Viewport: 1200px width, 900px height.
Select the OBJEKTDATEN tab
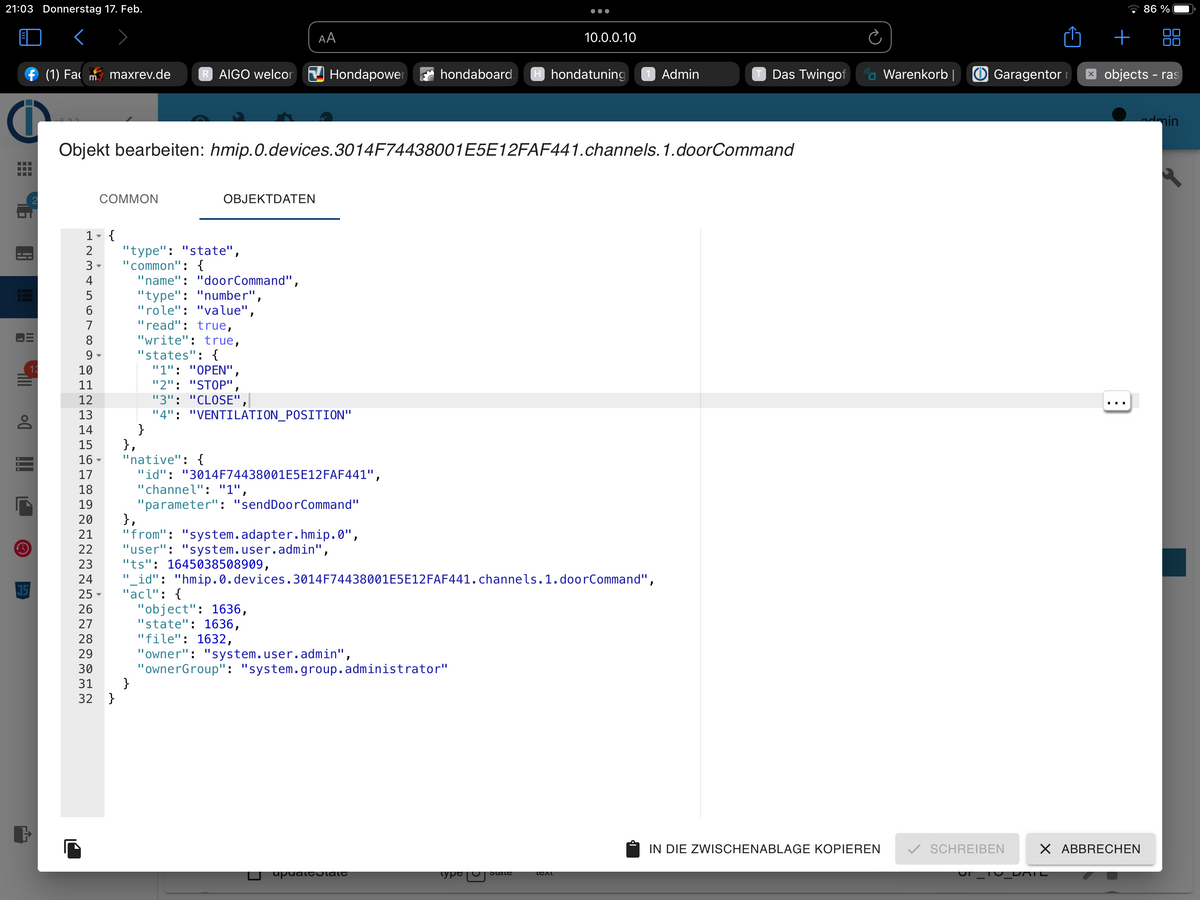(269, 199)
